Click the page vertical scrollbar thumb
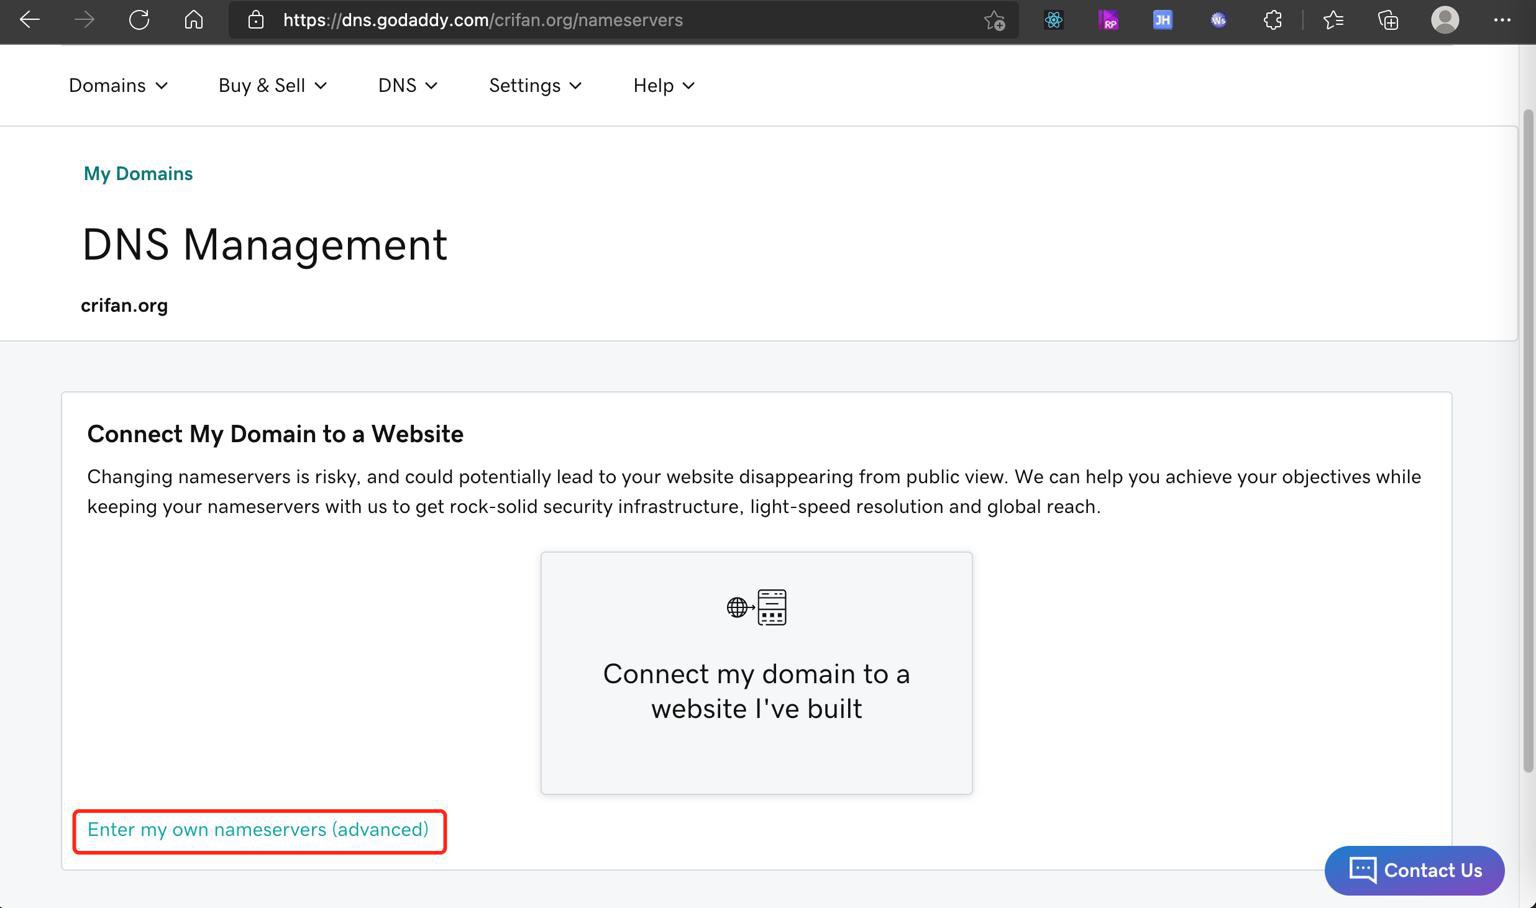 [x=1527, y=440]
